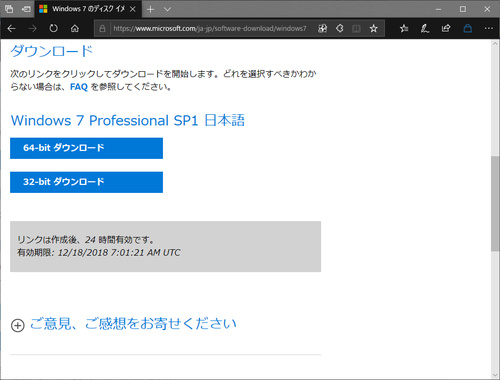This screenshot has width=500, height=380.
Task: Show tab previews chevron
Action: 167,9
